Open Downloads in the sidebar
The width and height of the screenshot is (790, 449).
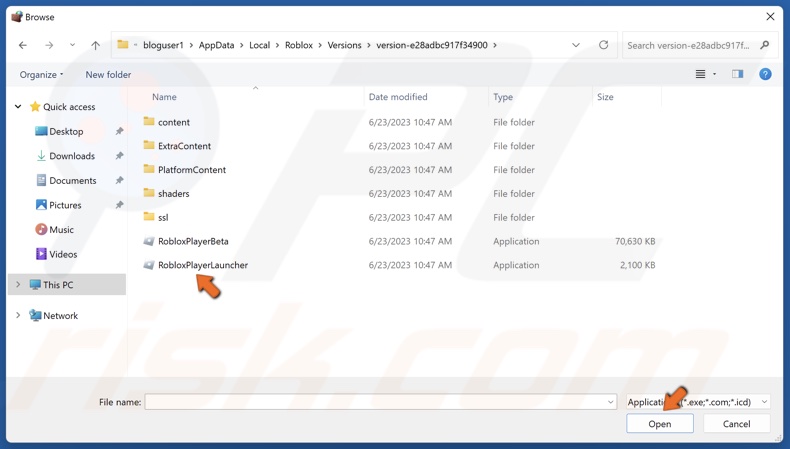pos(72,156)
